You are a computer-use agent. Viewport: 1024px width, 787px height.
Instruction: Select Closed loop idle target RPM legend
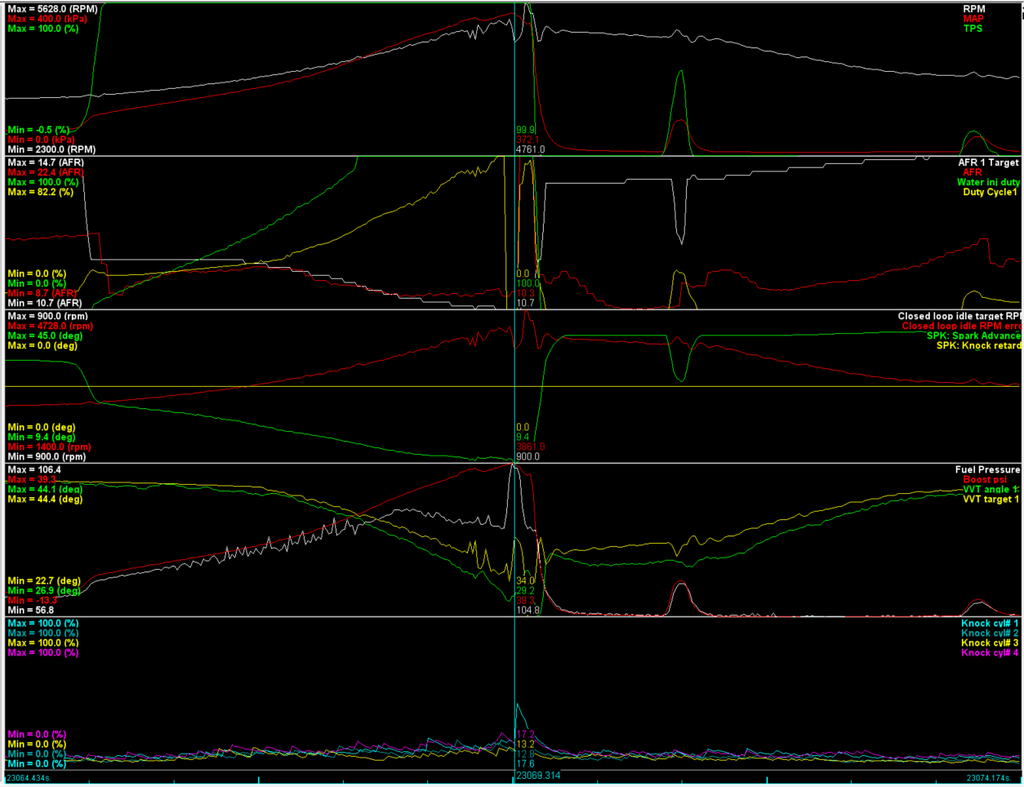[x=959, y=316]
